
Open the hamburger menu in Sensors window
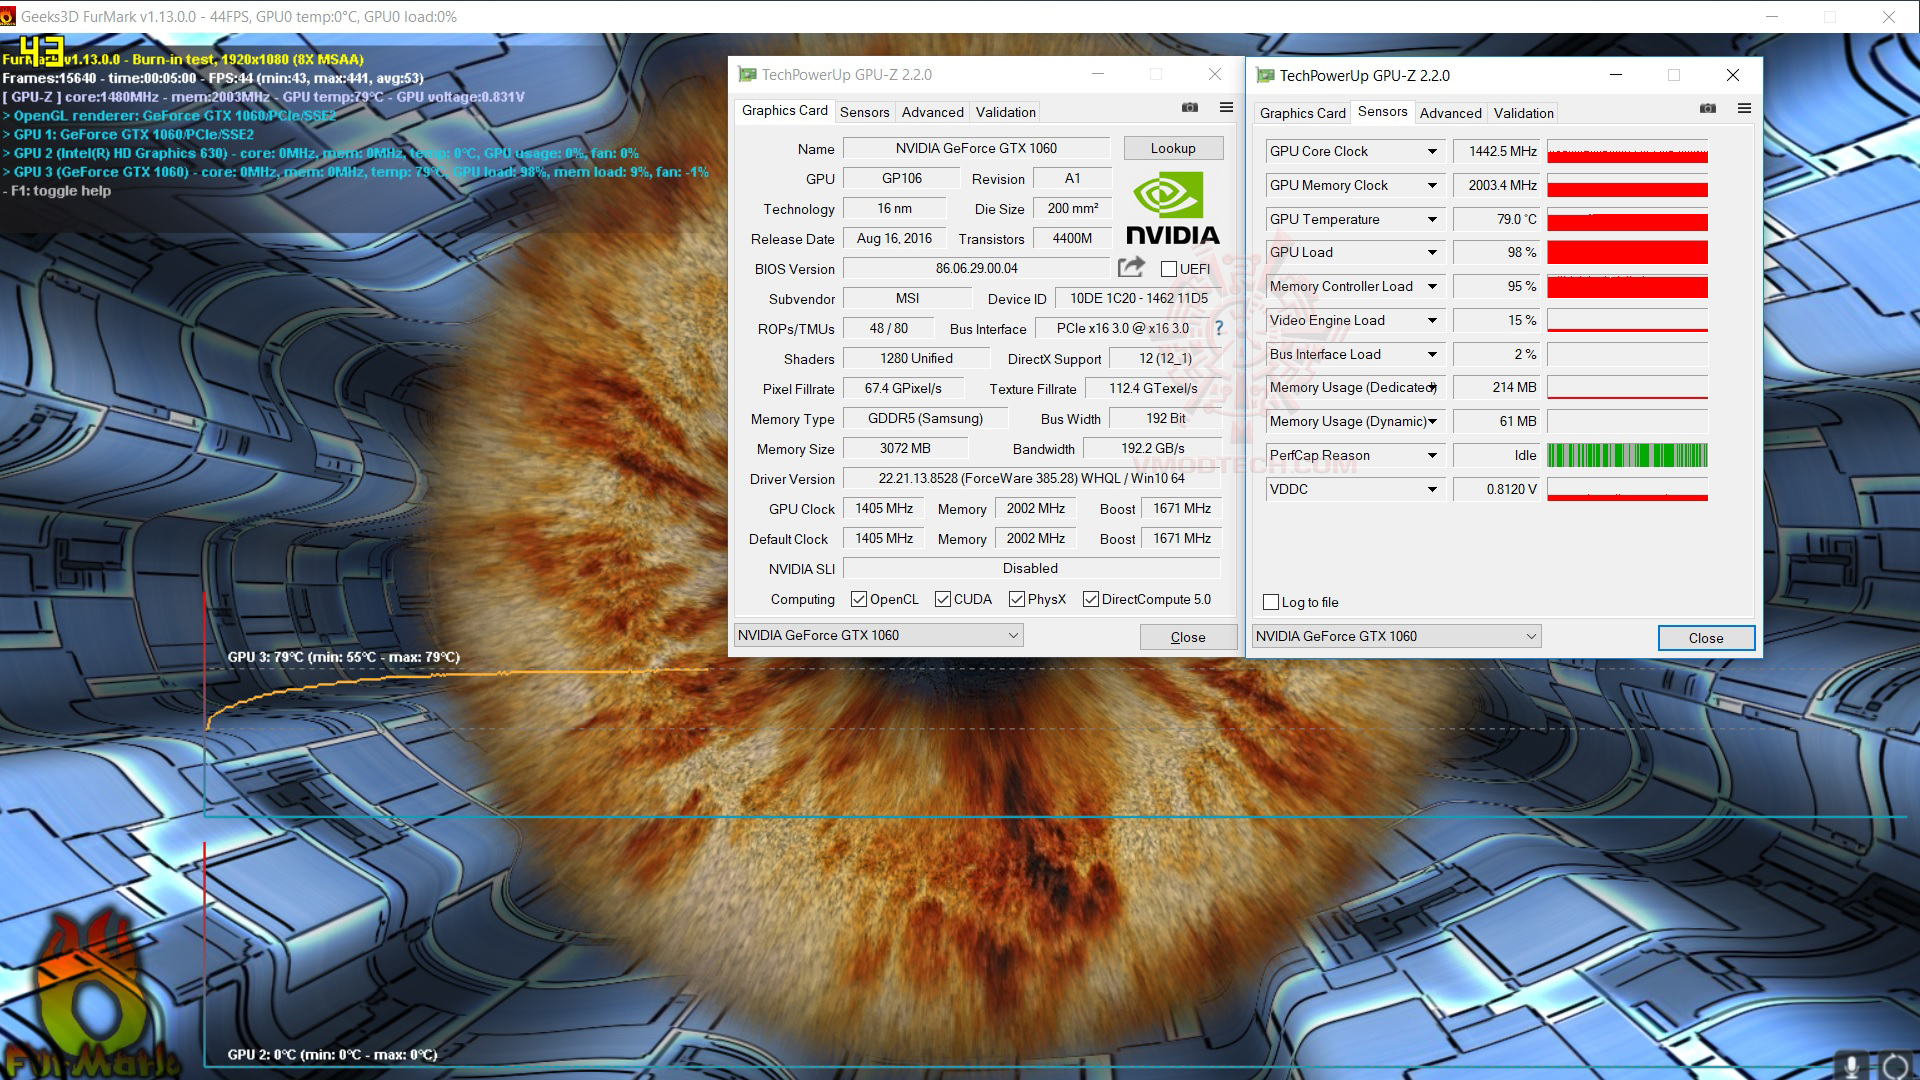point(1744,108)
